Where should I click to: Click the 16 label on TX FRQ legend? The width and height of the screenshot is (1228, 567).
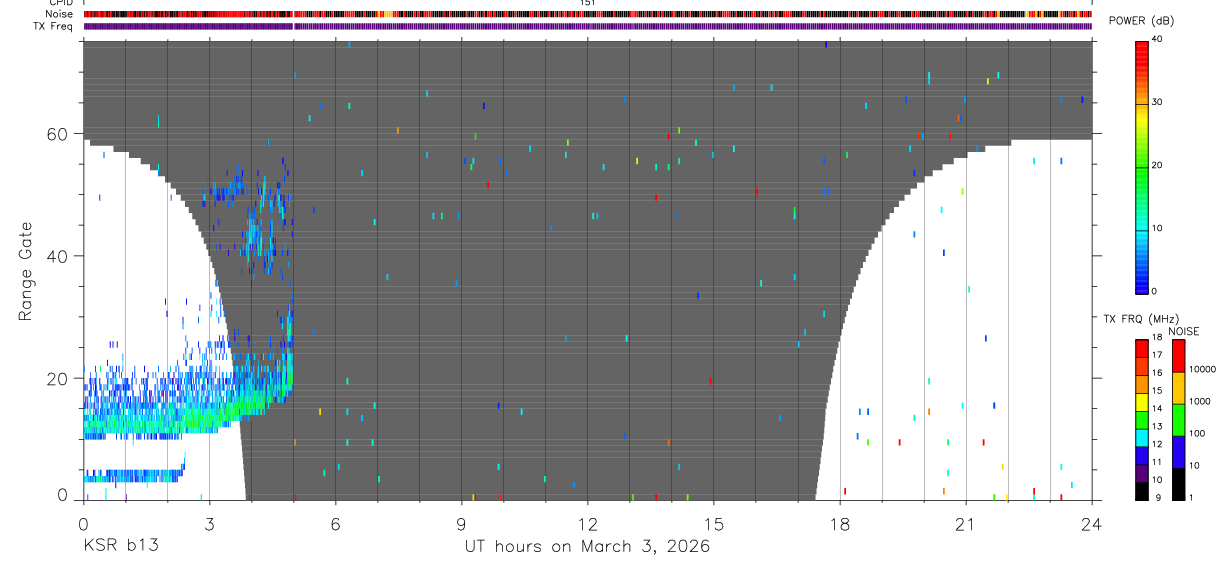click(1156, 372)
